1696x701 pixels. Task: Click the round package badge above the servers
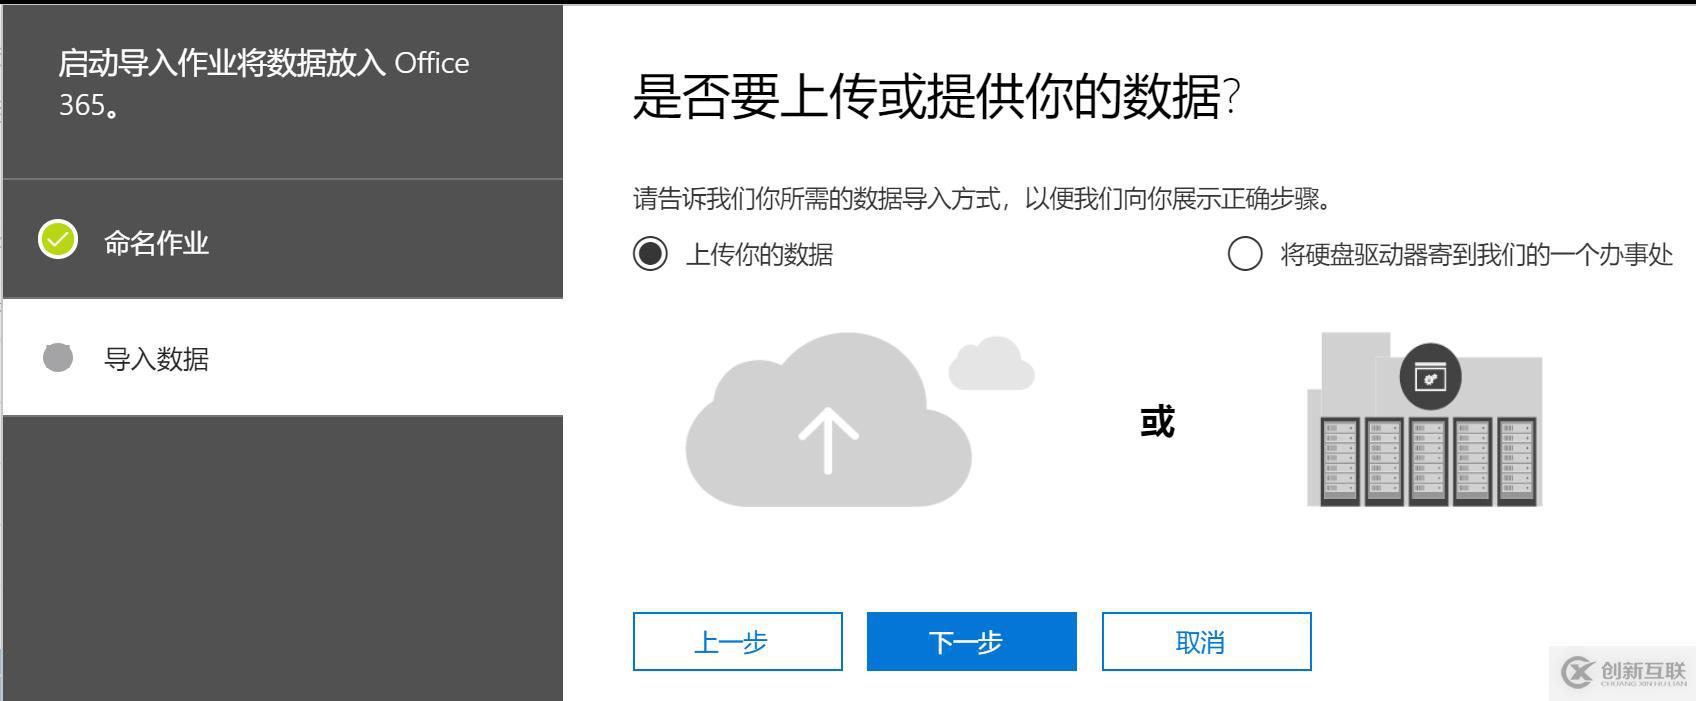tap(1430, 377)
